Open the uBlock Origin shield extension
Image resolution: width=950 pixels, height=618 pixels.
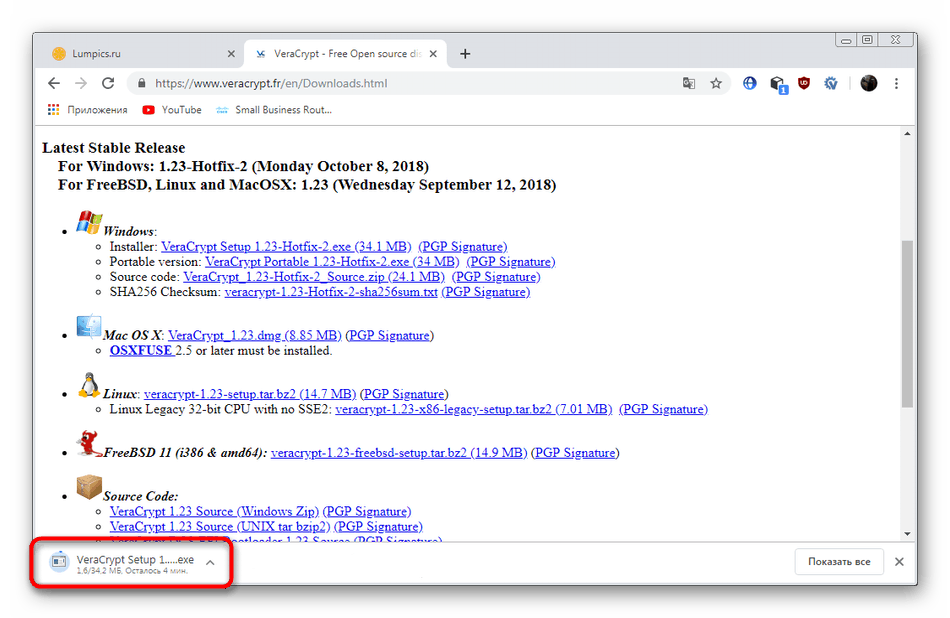click(x=804, y=84)
